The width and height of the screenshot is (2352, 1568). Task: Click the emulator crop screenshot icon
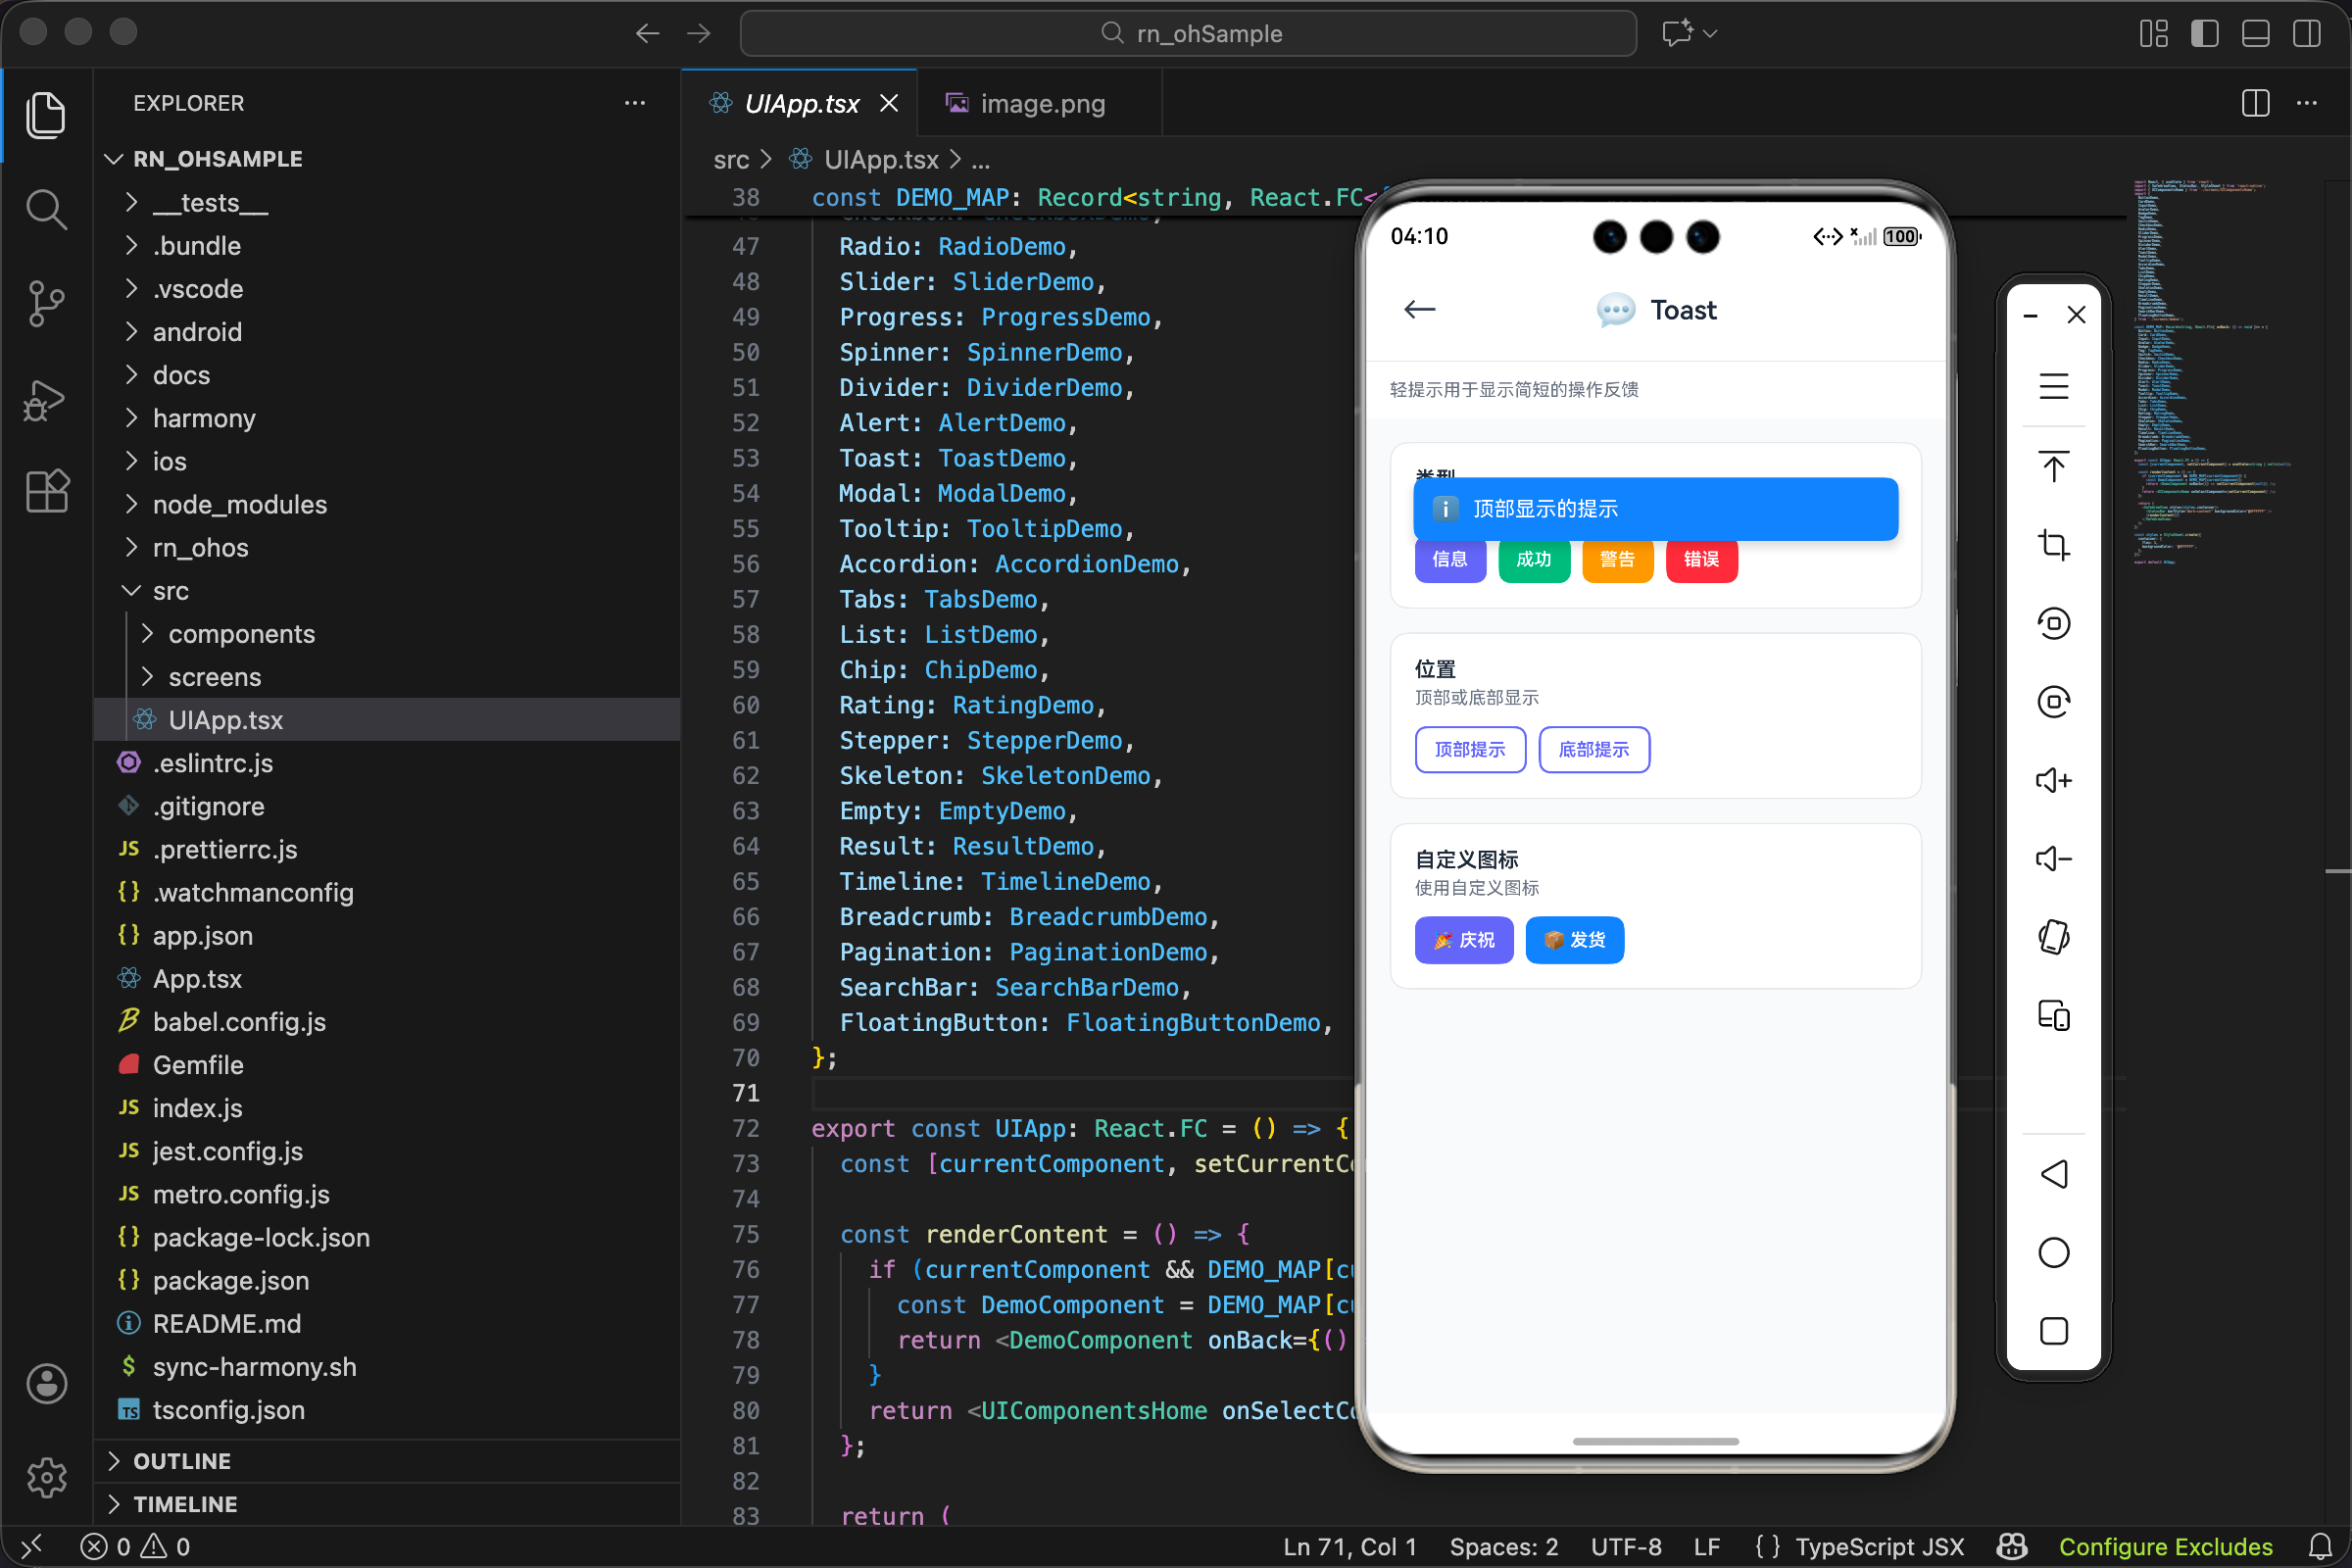[2053, 545]
